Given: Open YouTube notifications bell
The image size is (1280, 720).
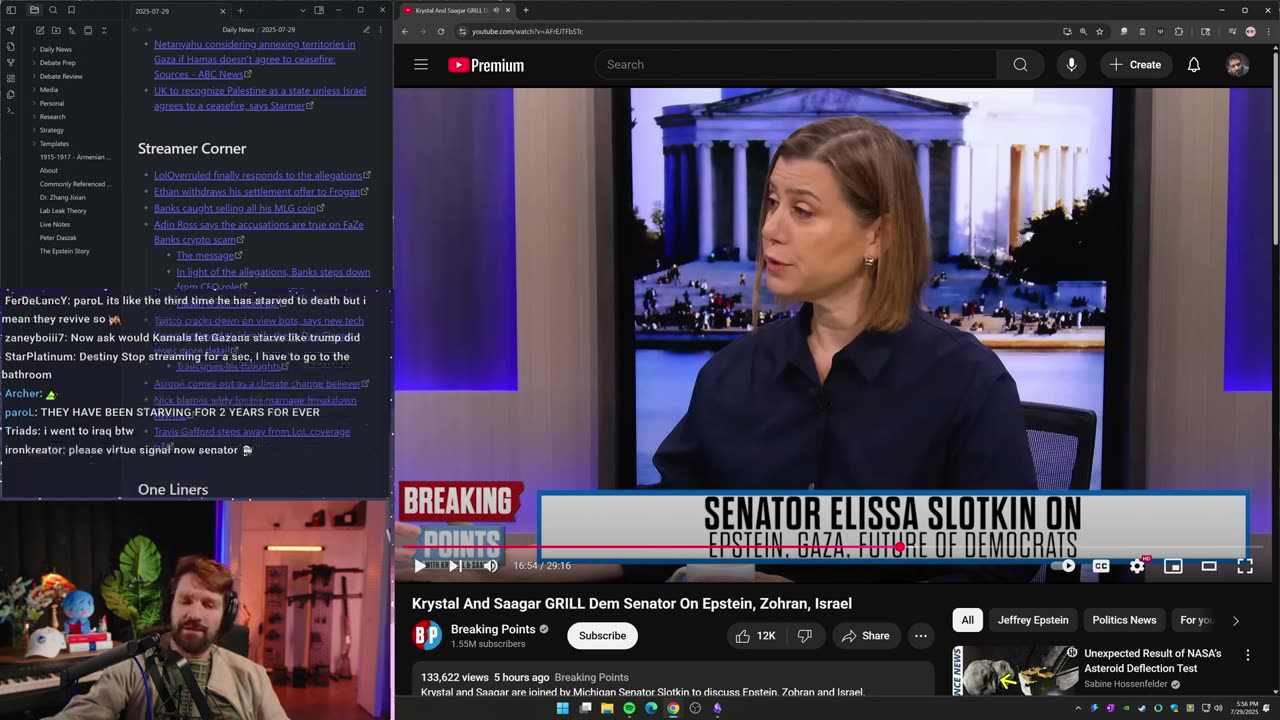Looking at the screenshot, I should [x=1194, y=65].
